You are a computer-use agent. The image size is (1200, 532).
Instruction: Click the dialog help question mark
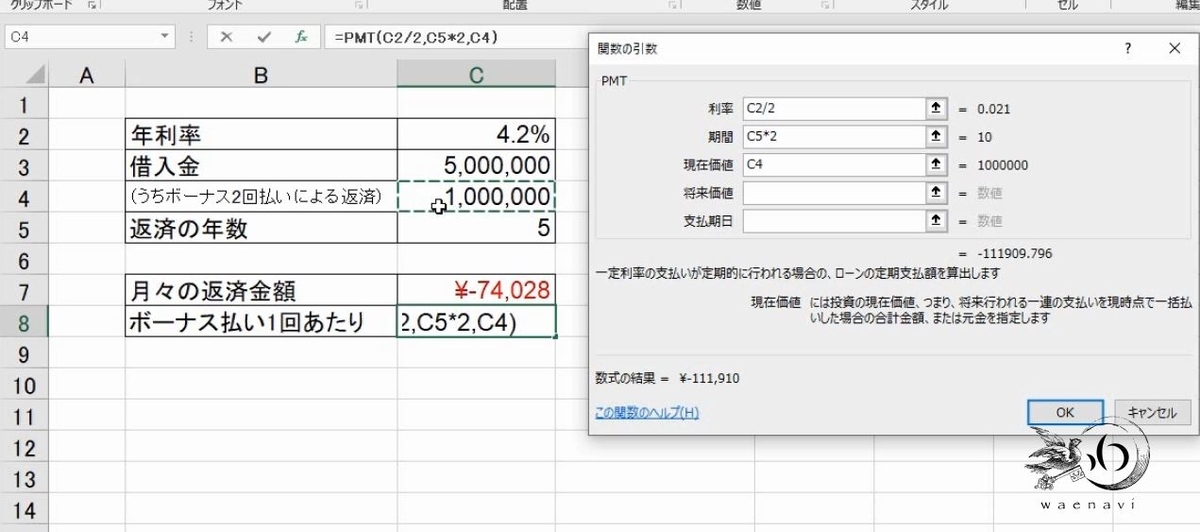[x=1127, y=47]
